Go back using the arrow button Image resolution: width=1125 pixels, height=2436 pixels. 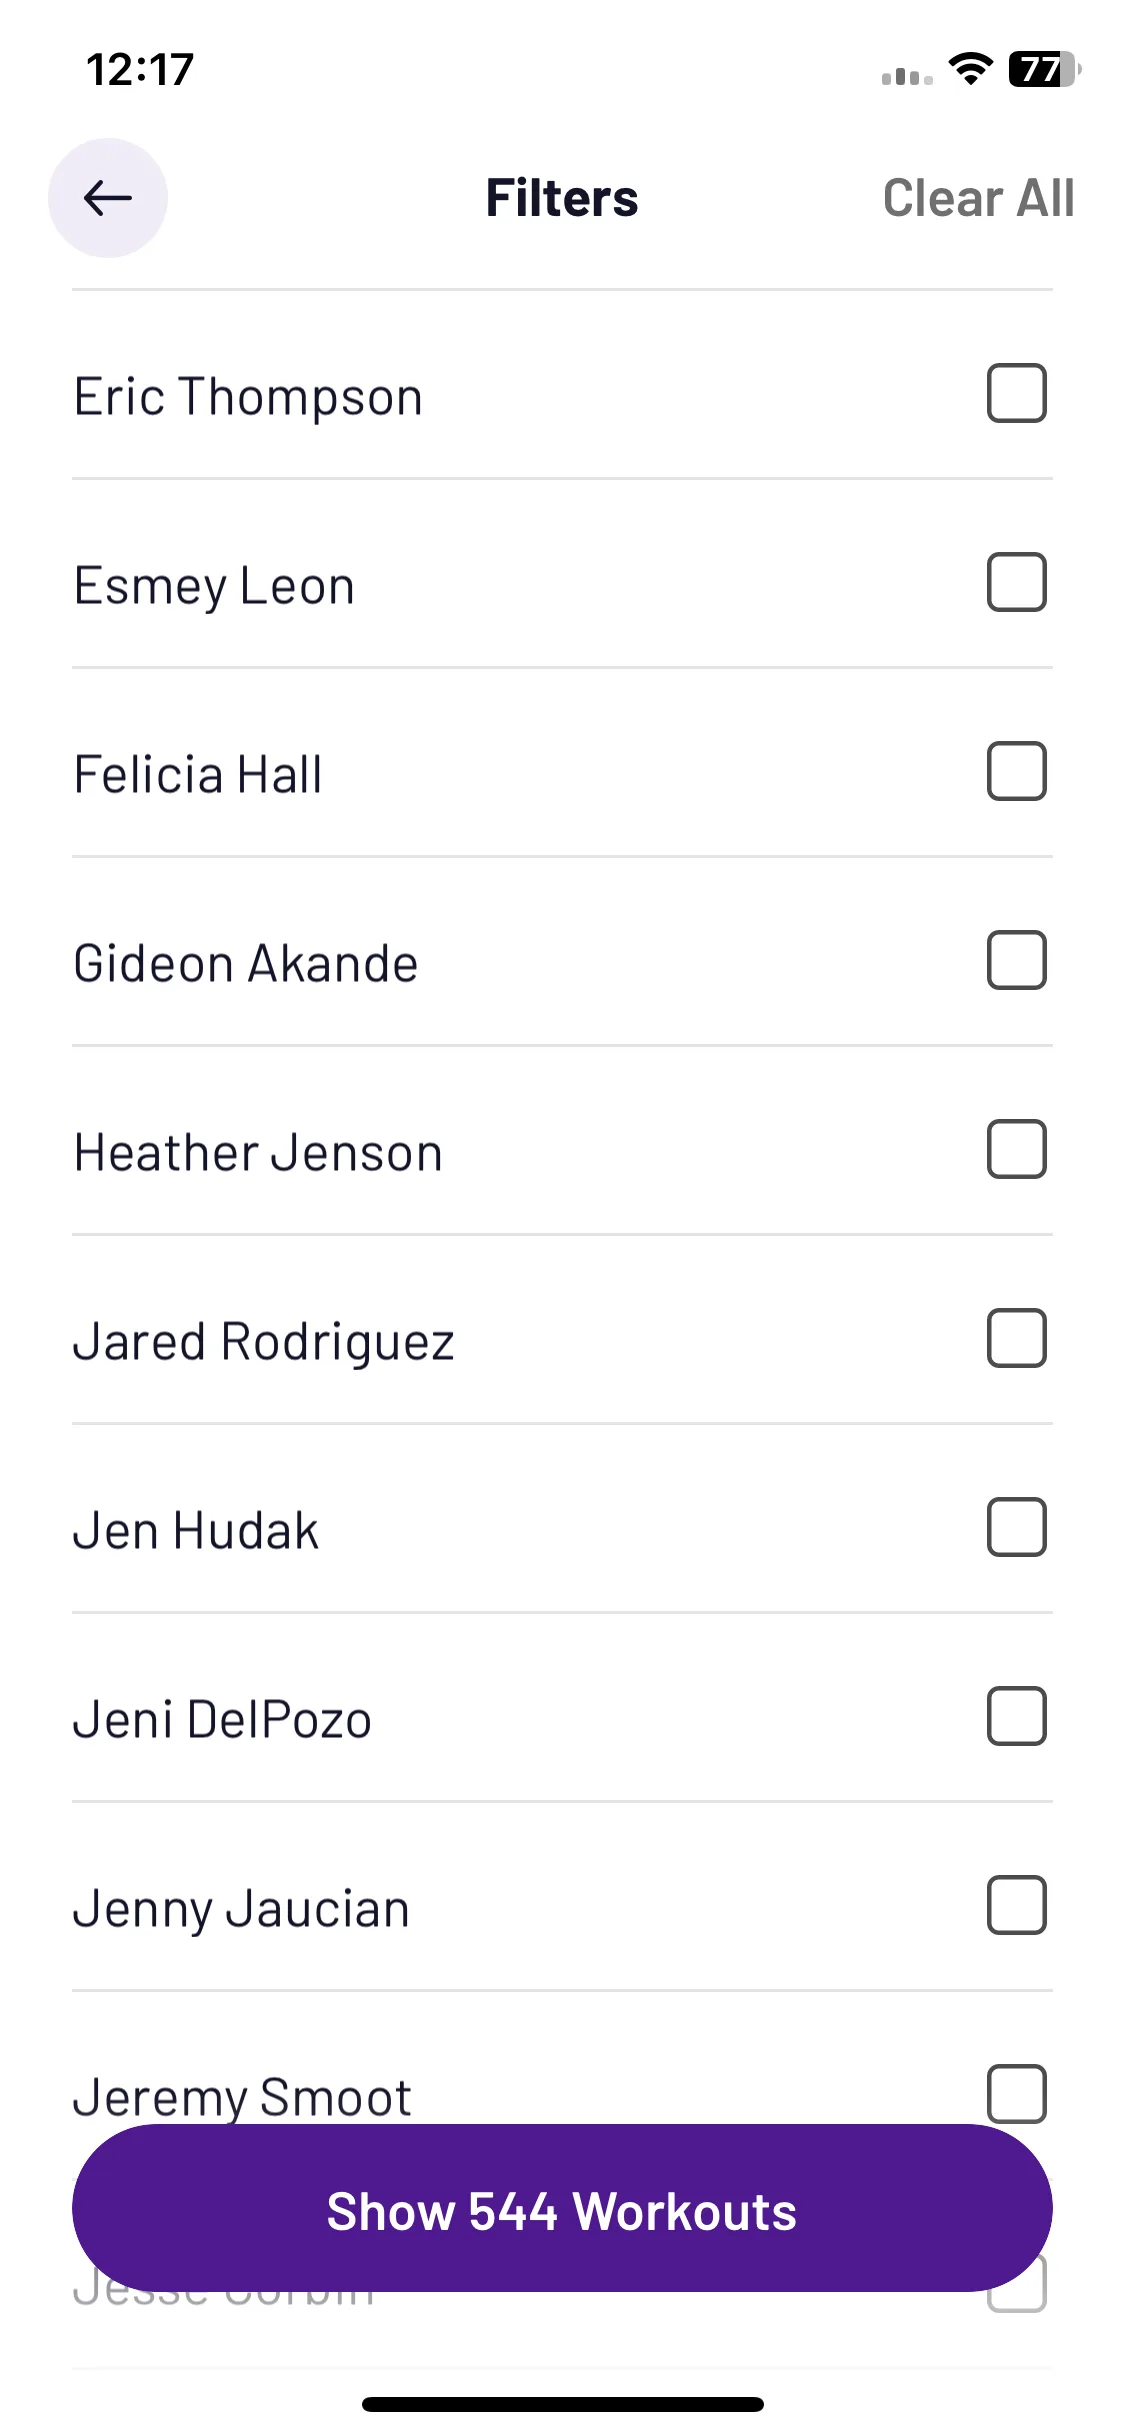(108, 198)
